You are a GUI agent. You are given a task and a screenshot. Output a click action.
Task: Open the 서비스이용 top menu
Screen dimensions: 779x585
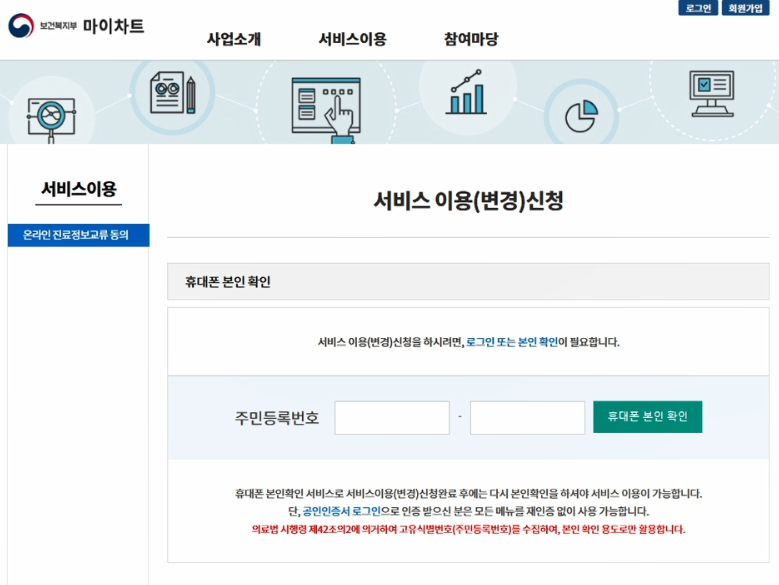[352, 39]
